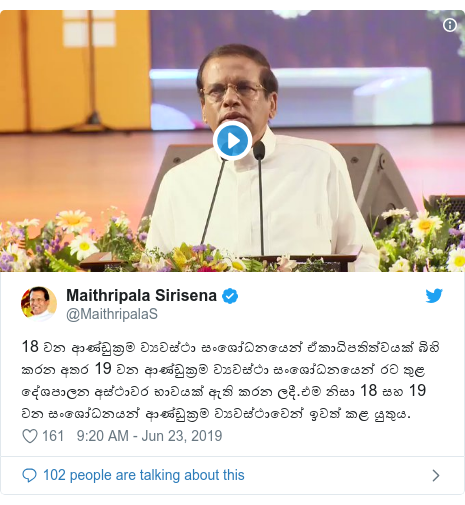Click the verified badge checkmark

[x=230, y=296]
